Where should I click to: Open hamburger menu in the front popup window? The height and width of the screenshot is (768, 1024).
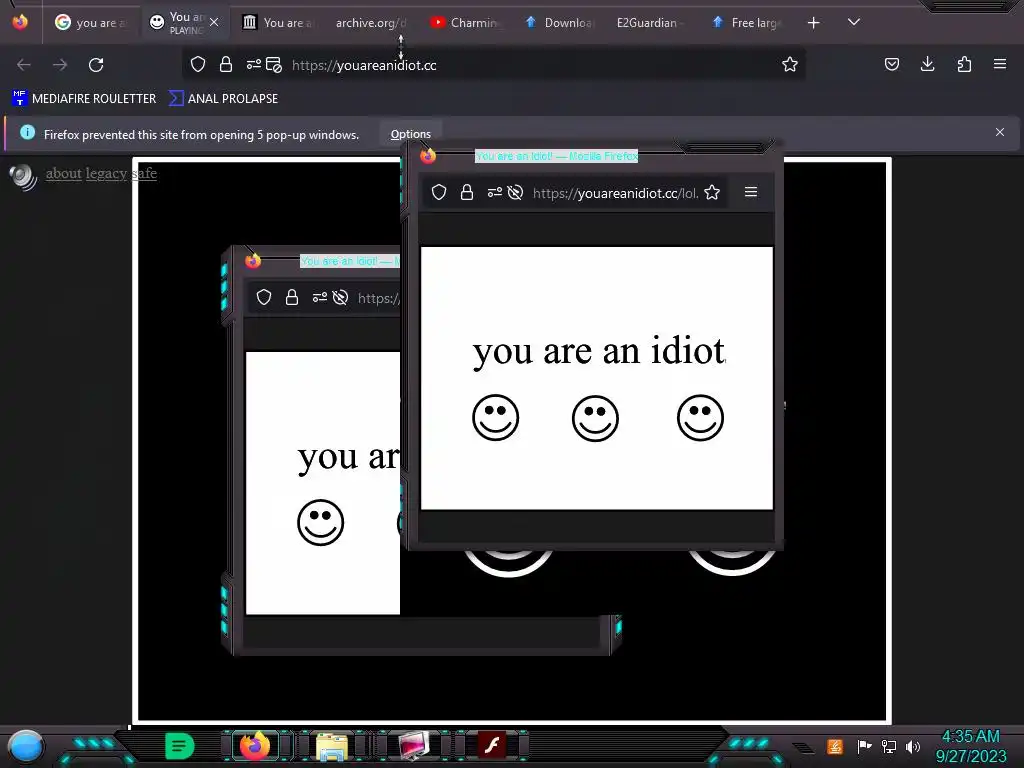tap(751, 192)
